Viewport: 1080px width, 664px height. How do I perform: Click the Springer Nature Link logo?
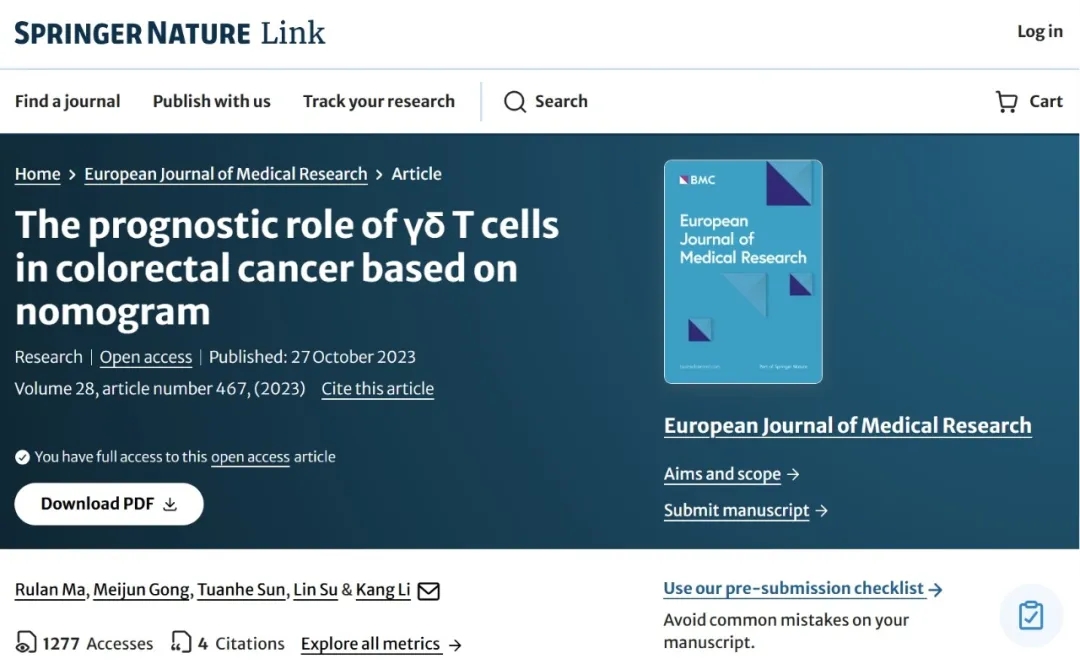[170, 33]
